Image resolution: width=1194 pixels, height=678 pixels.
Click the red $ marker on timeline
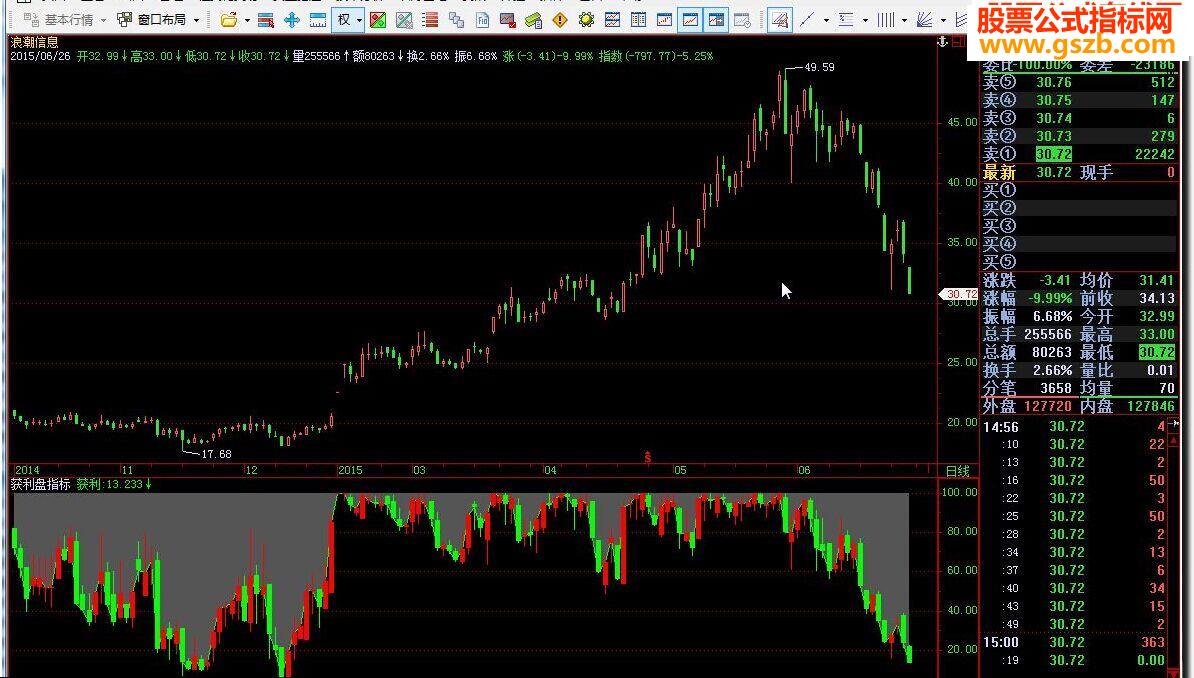(x=648, y=458)
